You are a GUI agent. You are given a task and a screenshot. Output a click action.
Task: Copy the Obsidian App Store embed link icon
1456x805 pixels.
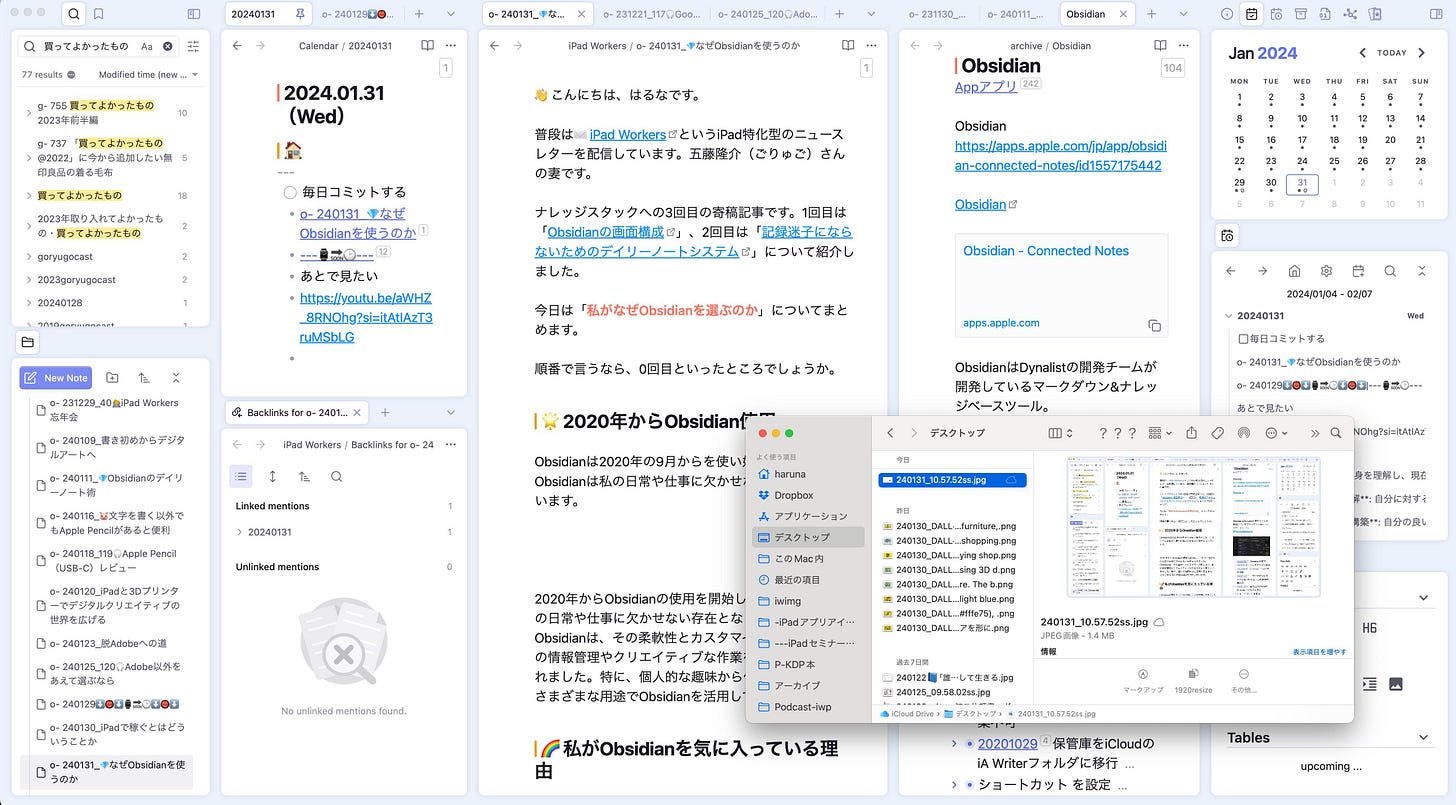[1155, 326]
